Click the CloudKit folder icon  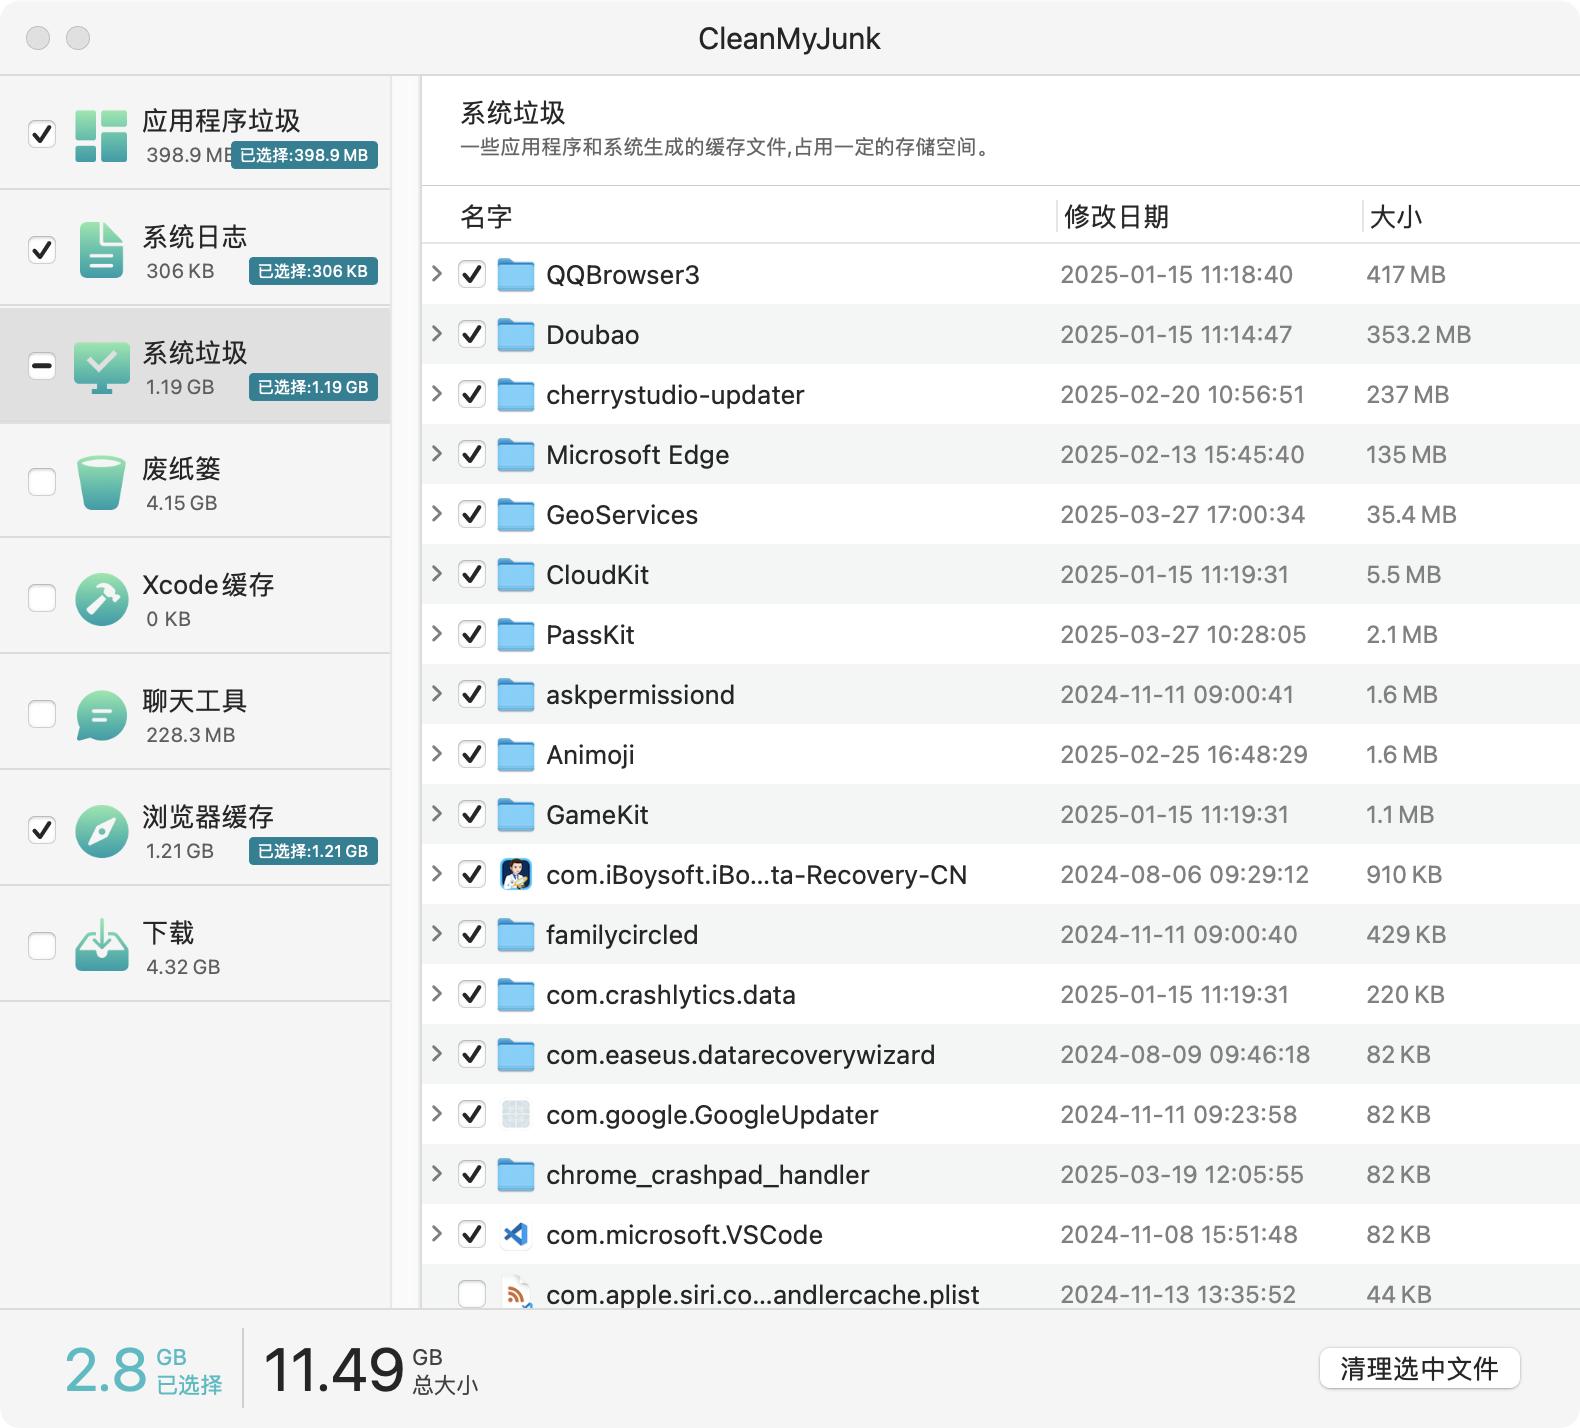click(516, 574)
